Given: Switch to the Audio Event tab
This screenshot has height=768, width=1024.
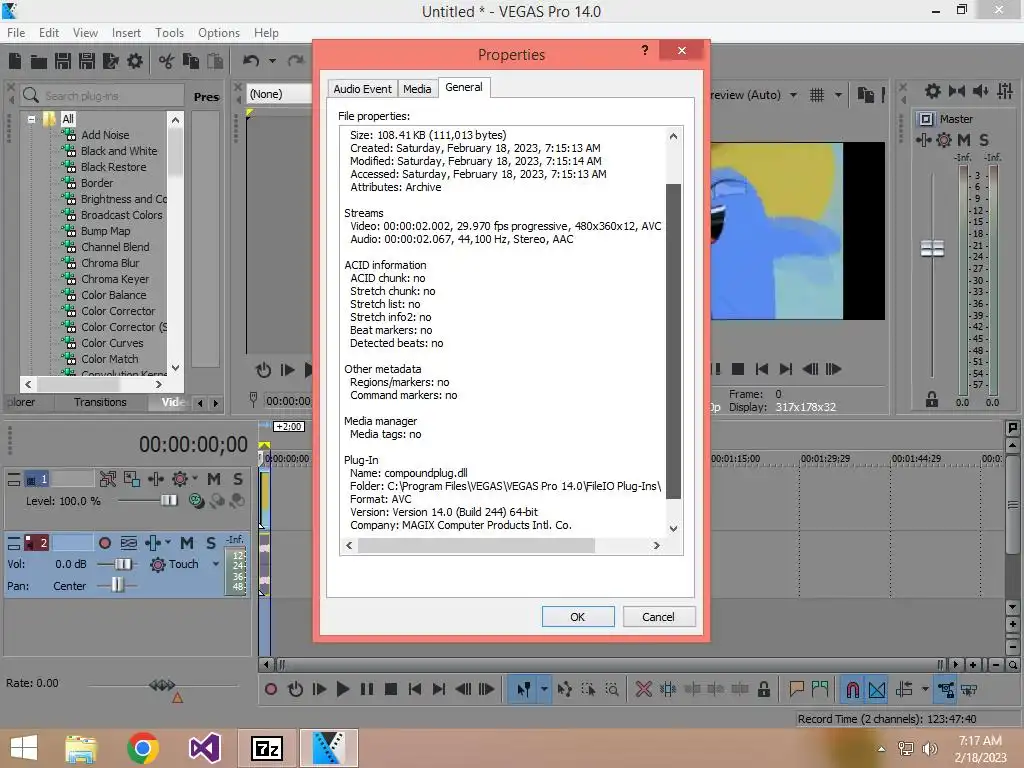Looking at the screenshot, I should click(x=362, y=89).
